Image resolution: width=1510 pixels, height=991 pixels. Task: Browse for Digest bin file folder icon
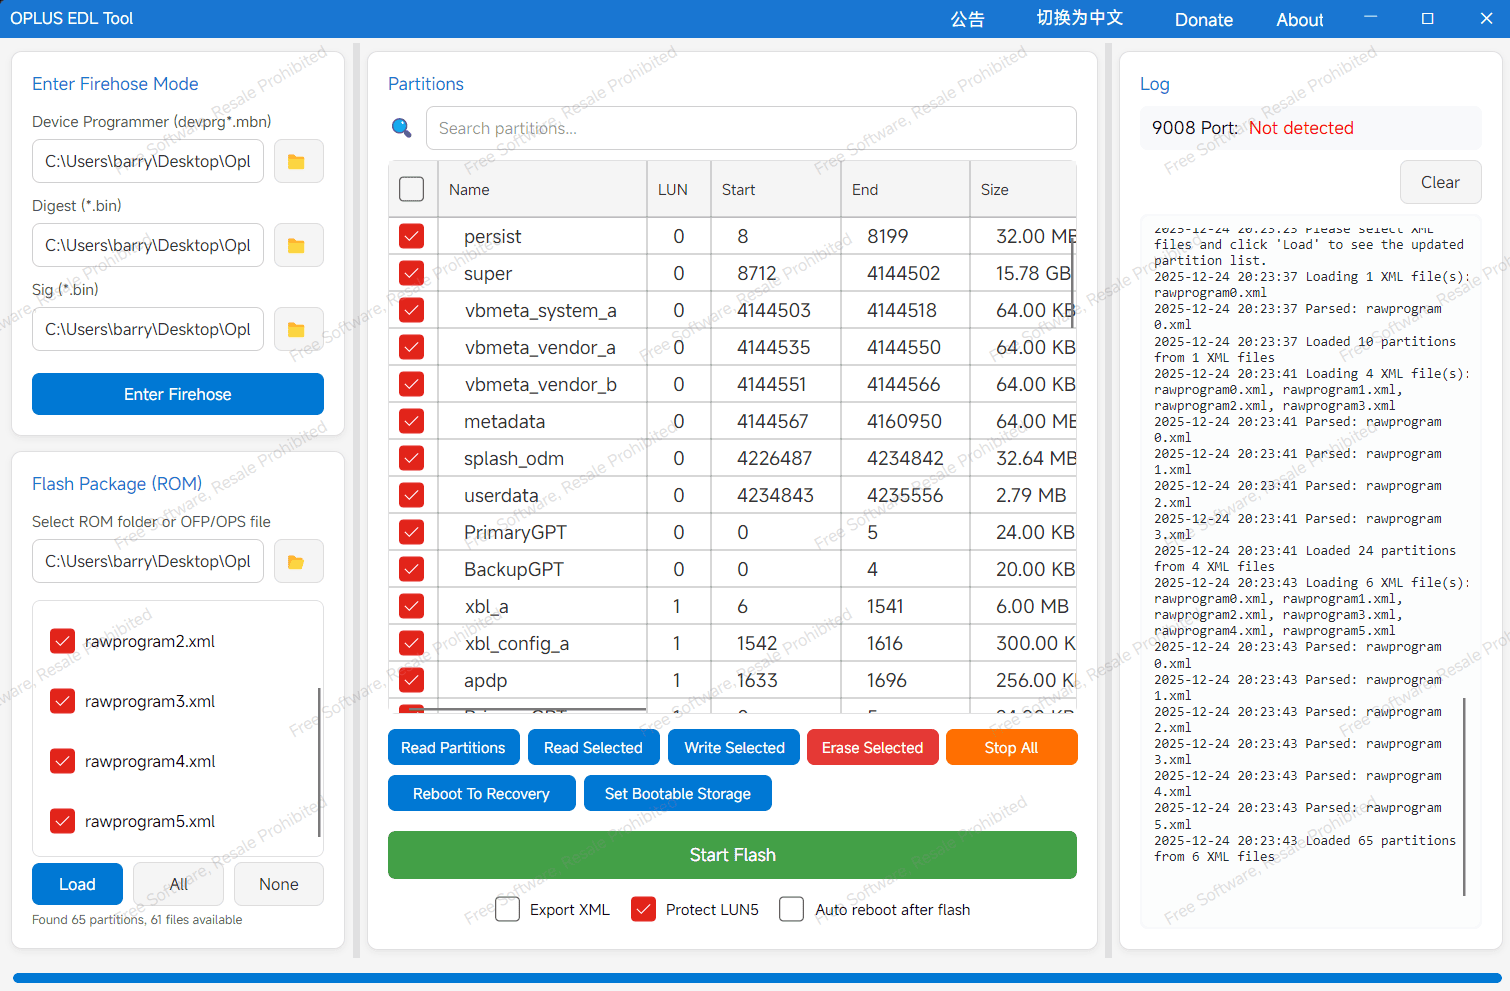pyautogui.click(x=297, y=245)
